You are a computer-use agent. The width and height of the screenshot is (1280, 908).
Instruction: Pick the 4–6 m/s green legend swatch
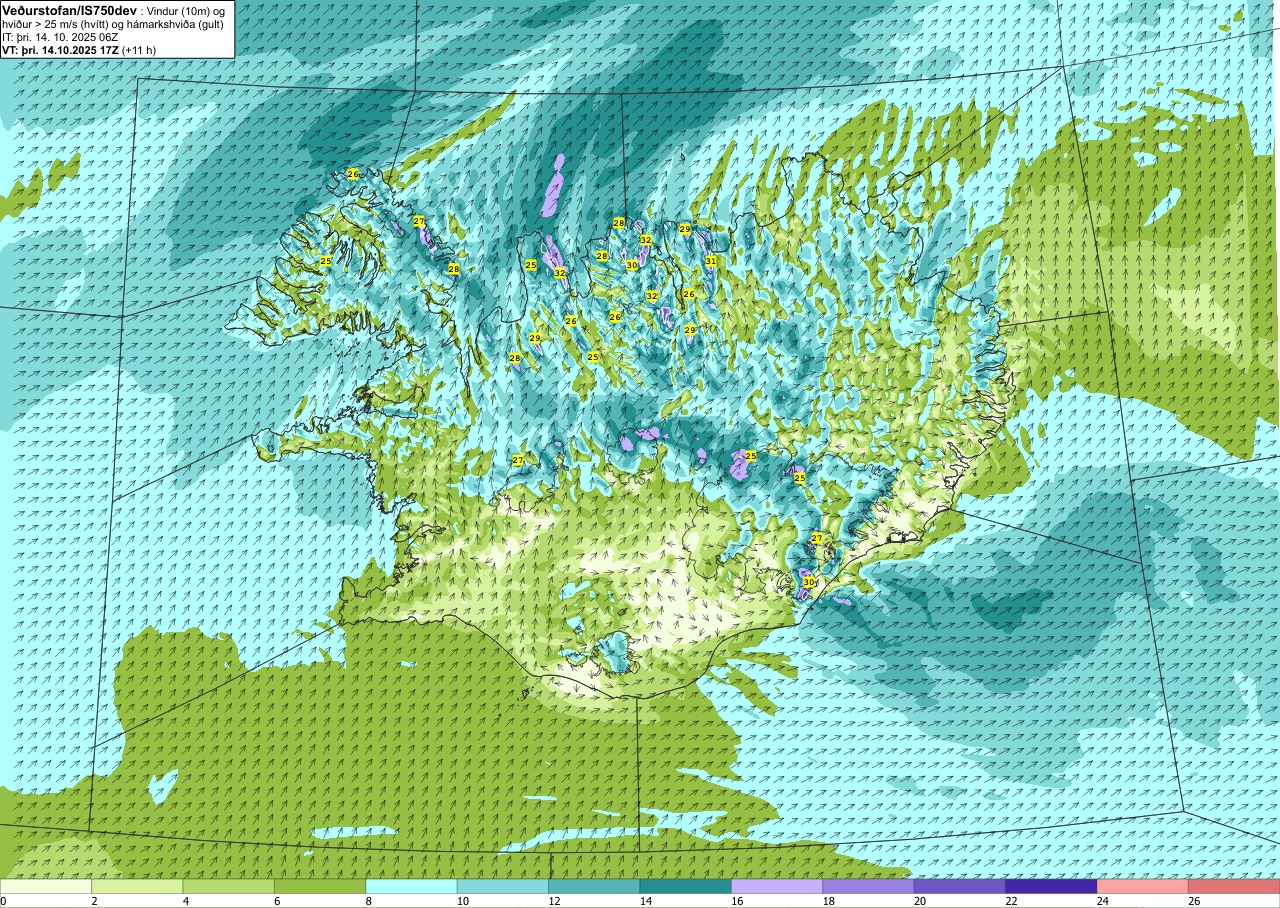229,886
